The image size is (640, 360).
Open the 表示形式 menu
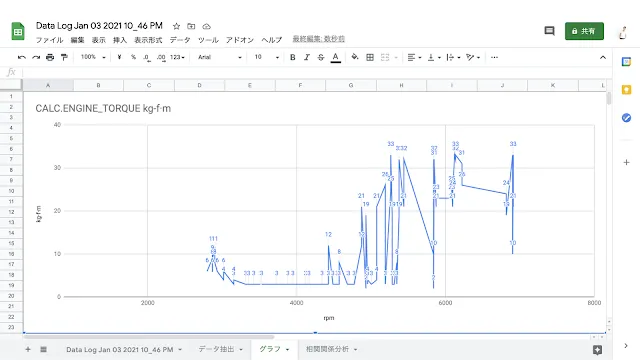[148, 40]
